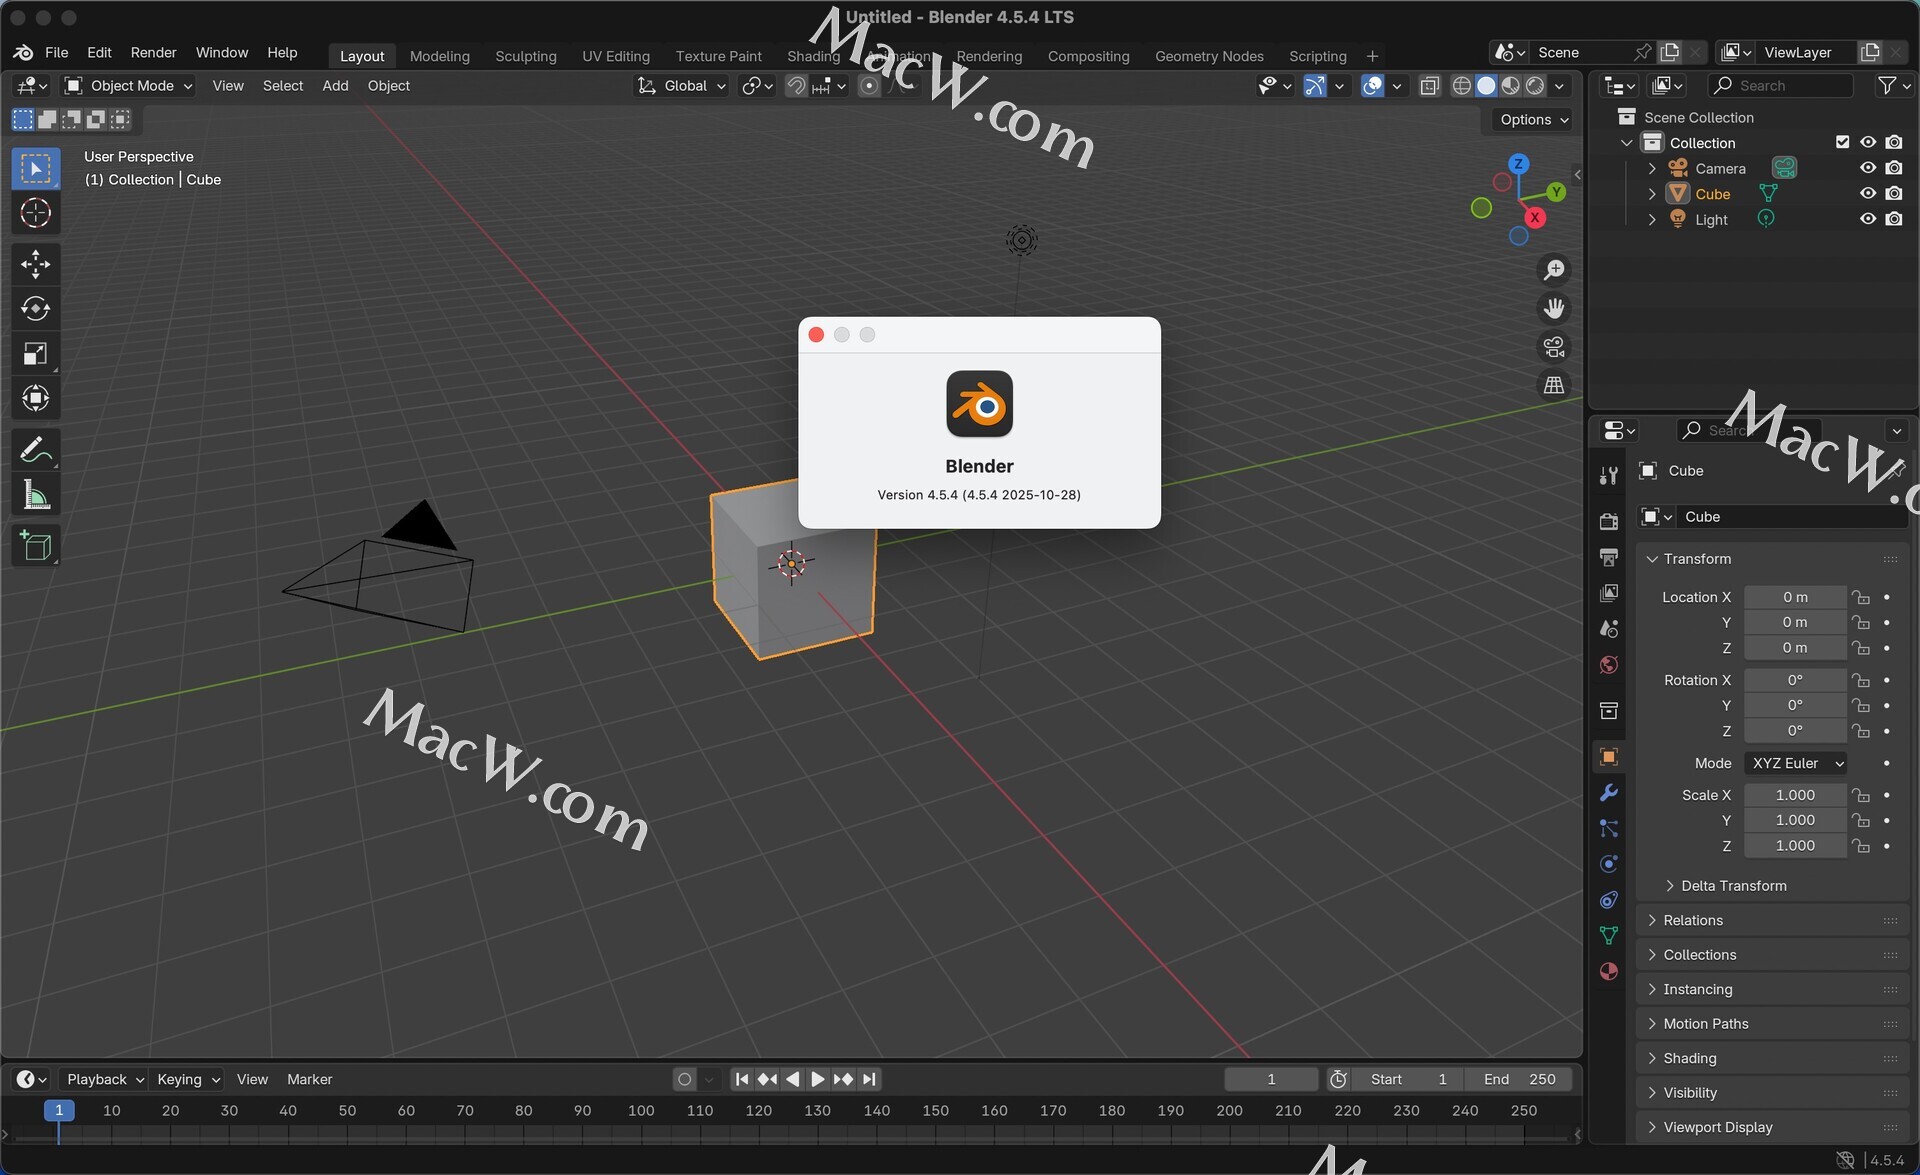Open the Modifiers wrench tab
This screenshot has height=1175, width=1920.
click(x=1608, y=793)
